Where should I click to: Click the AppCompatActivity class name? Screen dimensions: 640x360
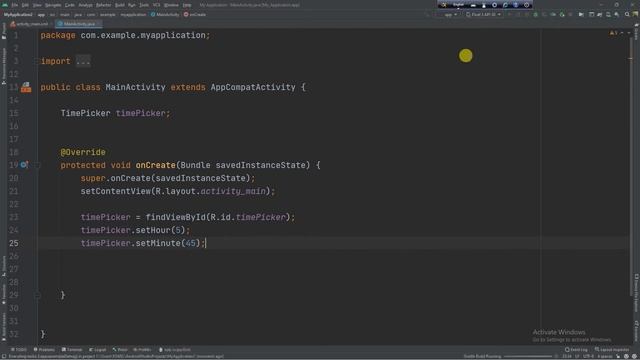tap(253, 87)
